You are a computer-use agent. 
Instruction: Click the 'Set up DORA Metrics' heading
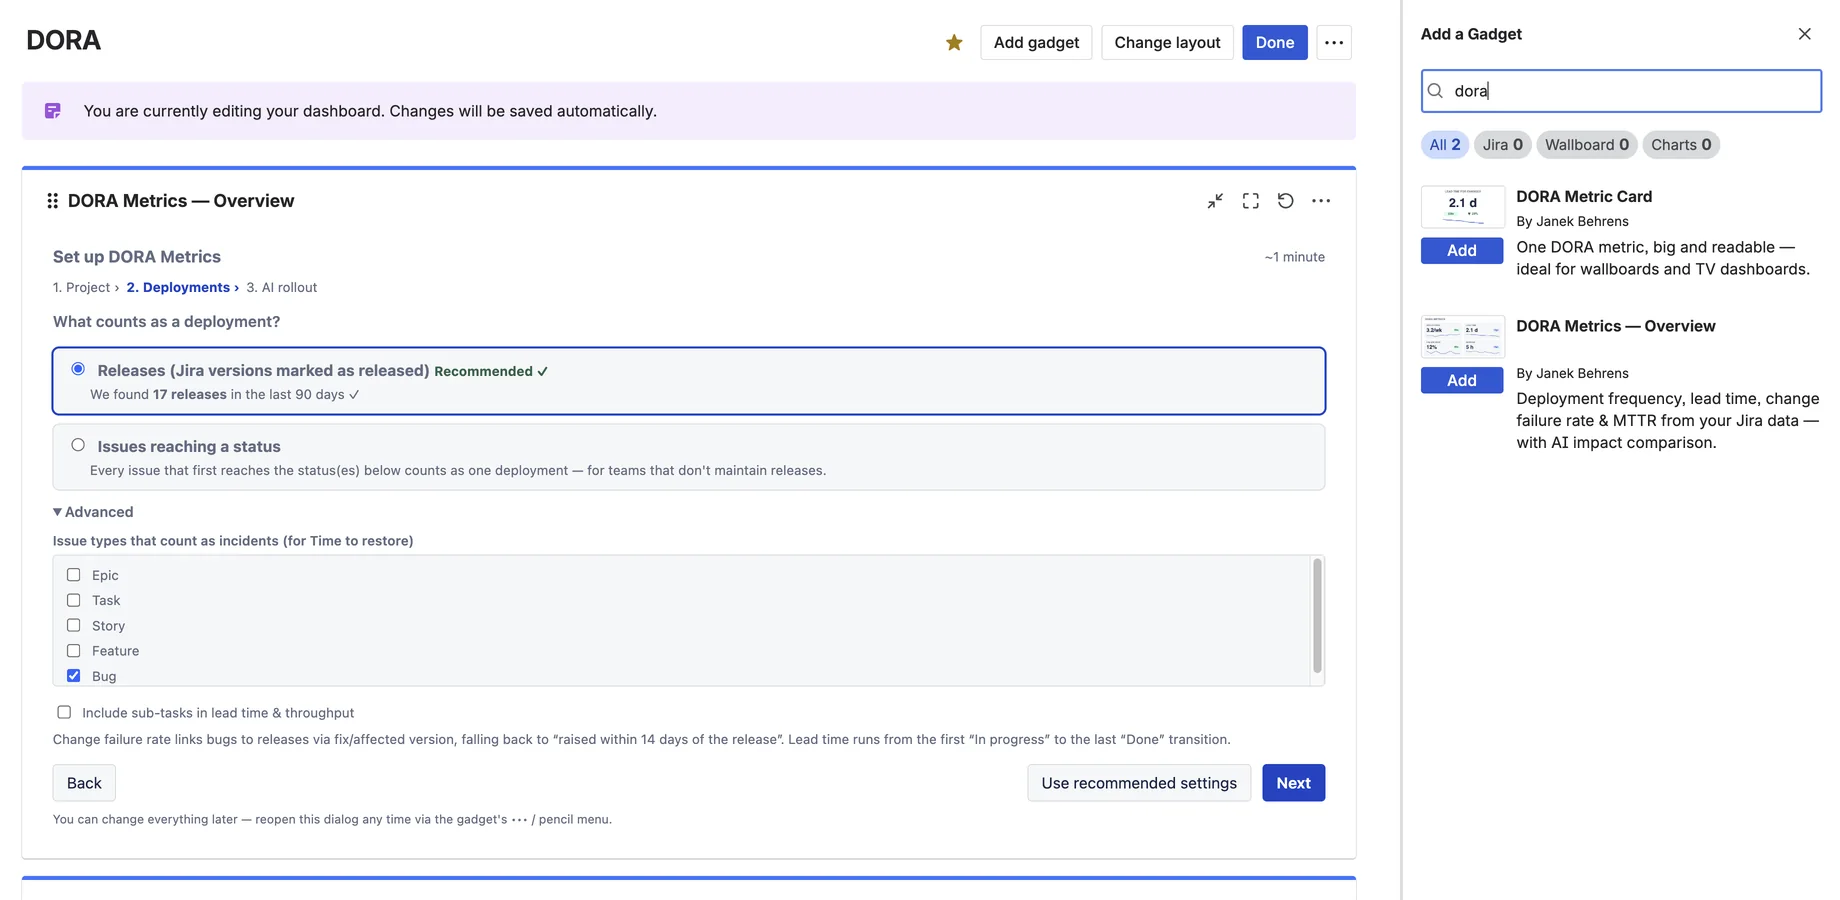[x=137, y=257]
